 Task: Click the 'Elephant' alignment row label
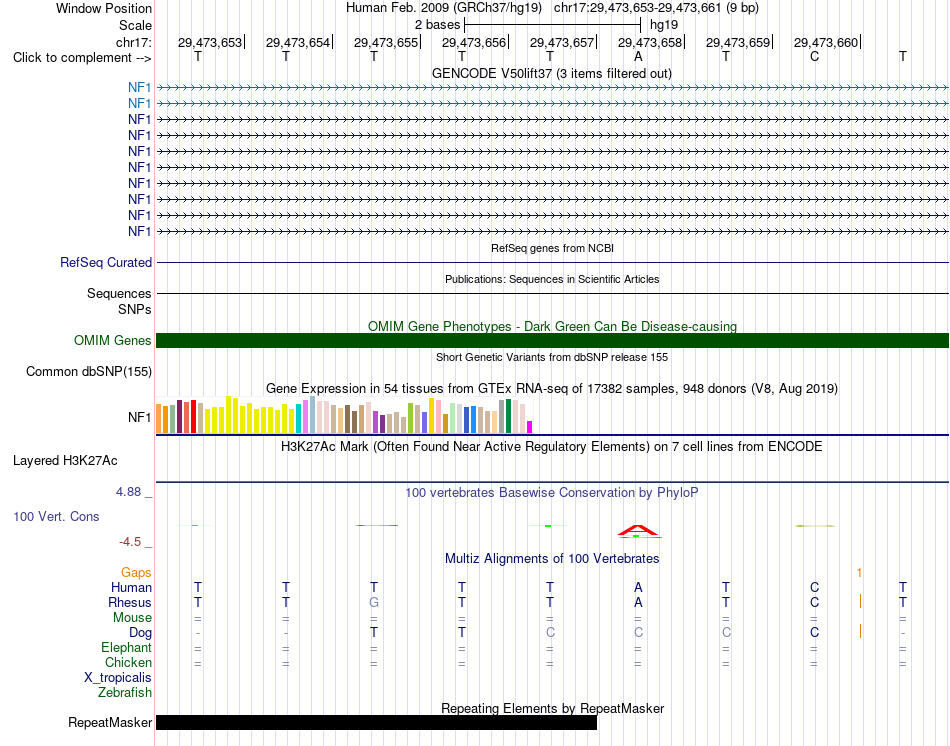pos(126,647)
